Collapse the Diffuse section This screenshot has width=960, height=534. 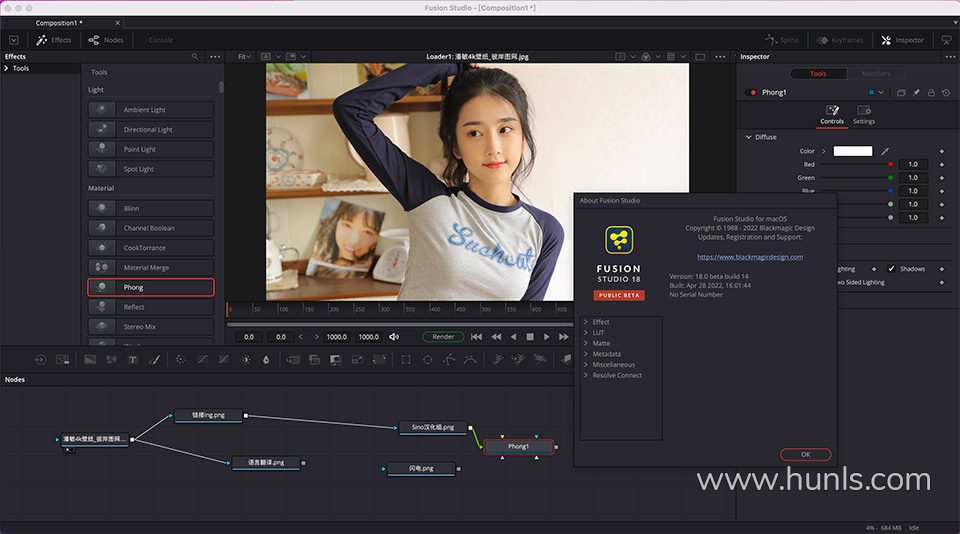pyautogui.click(x=749, y=137)
